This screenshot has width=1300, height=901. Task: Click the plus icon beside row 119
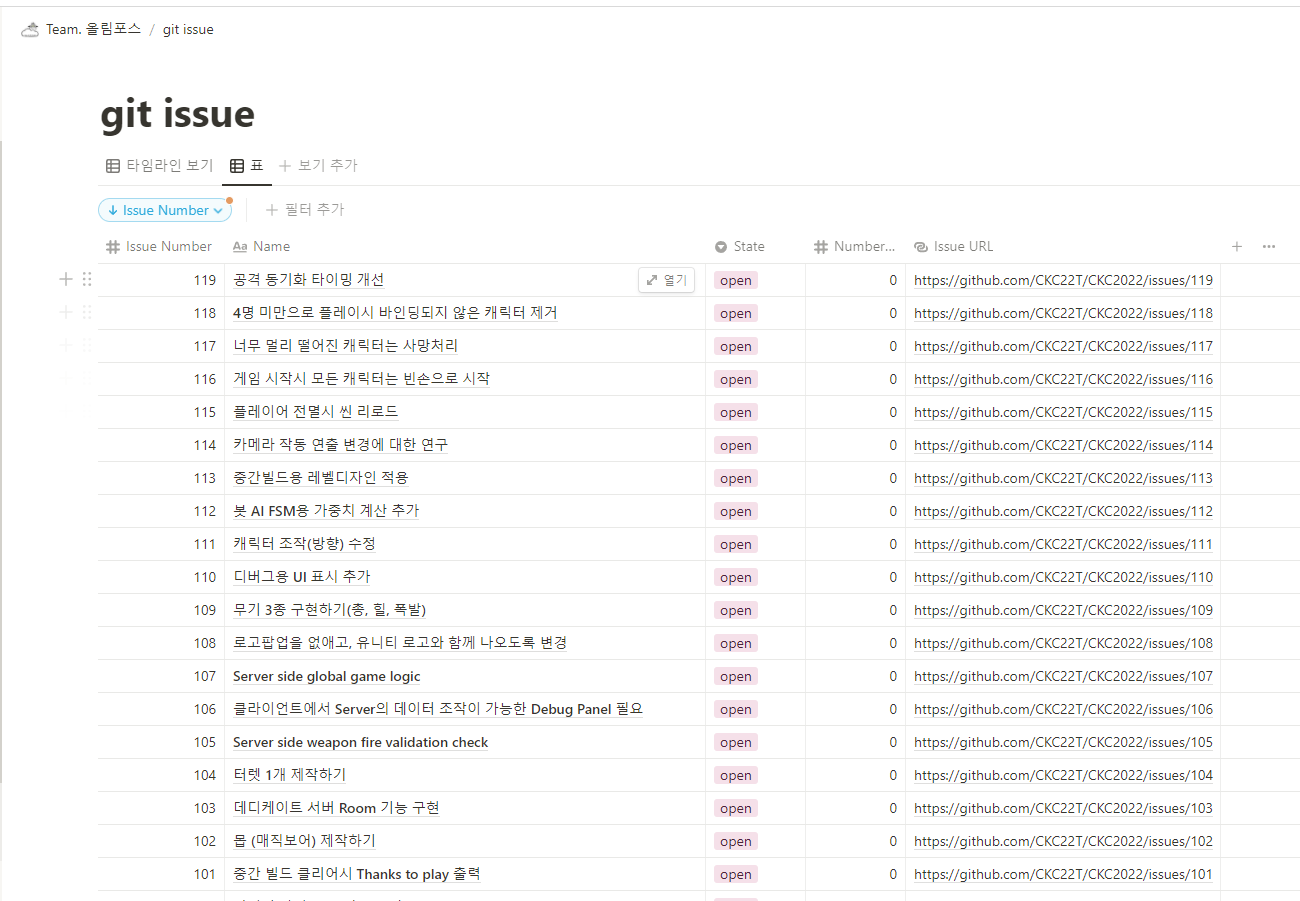(66, 280)
